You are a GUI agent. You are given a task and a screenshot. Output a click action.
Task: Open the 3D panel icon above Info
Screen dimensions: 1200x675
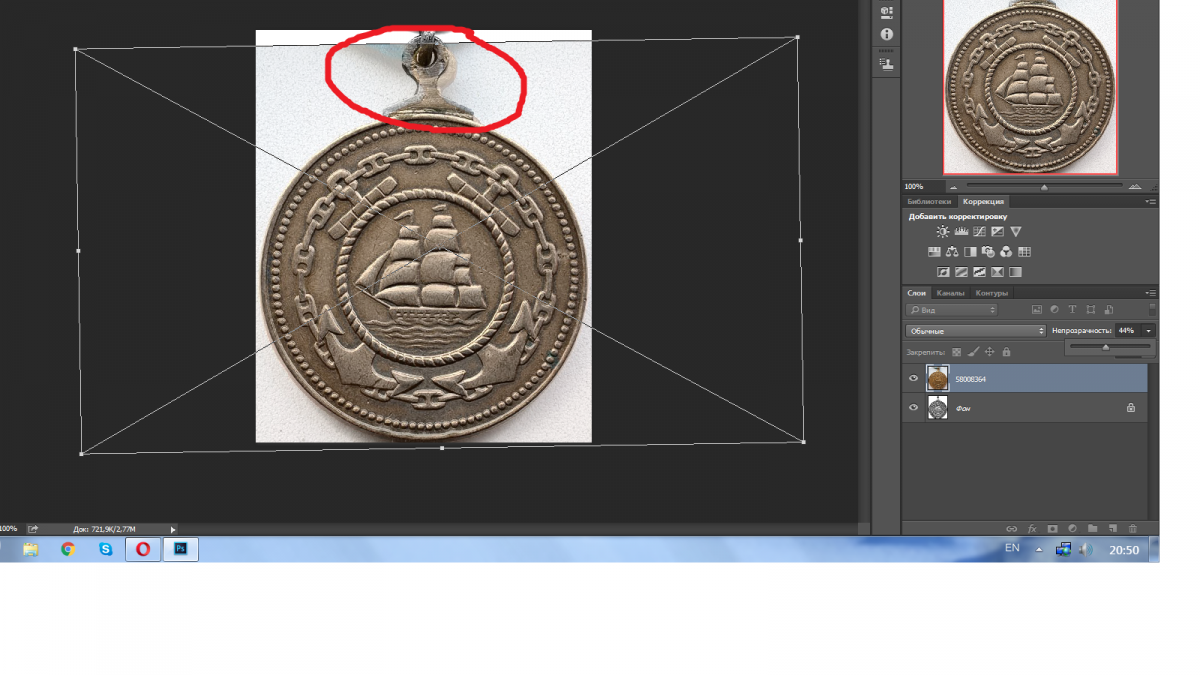click(886, 12)
